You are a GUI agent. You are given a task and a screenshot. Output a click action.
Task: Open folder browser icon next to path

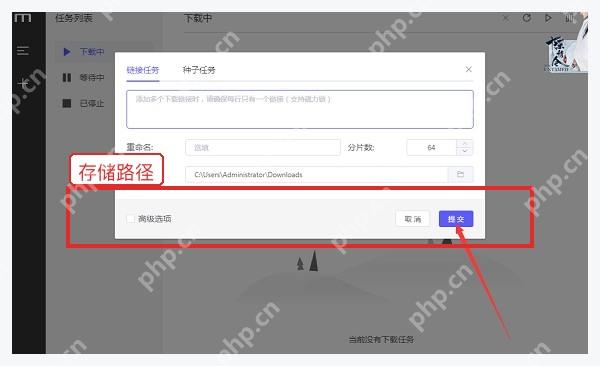(x=460, y=175)
